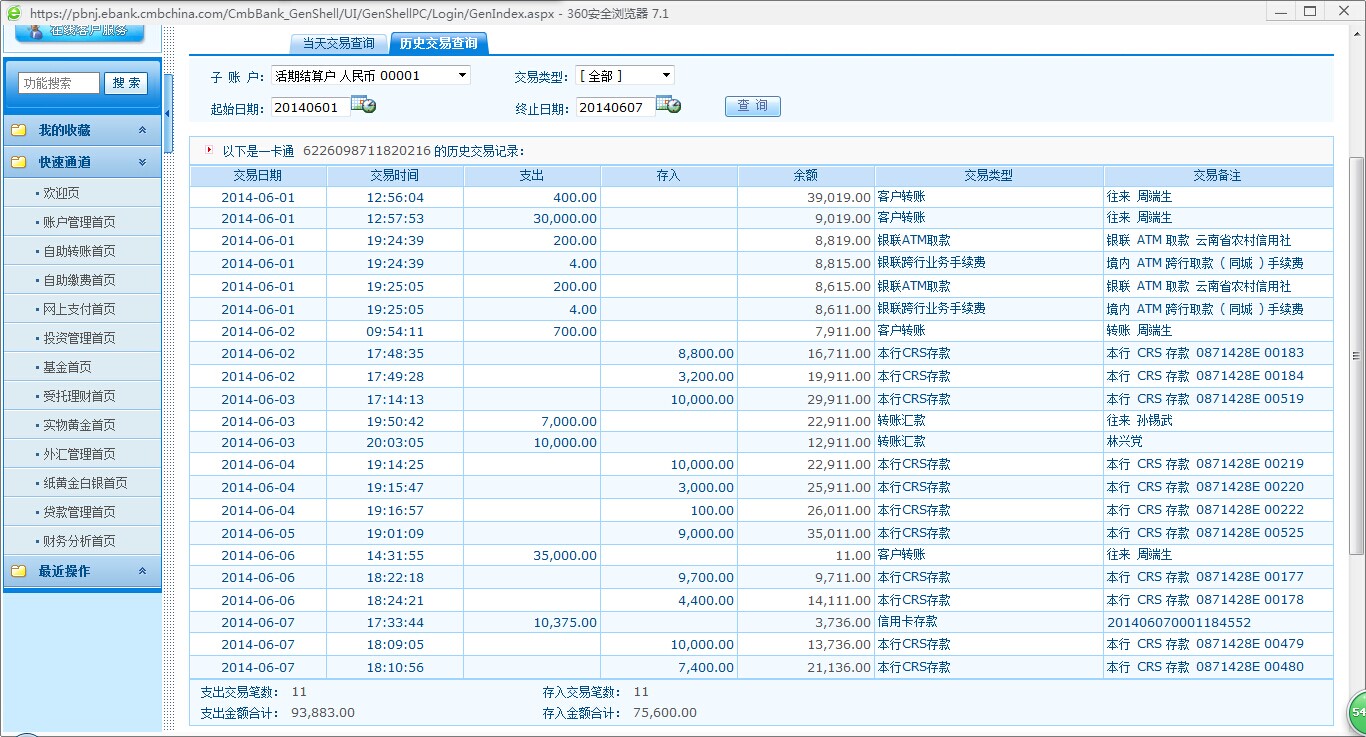The width and height of the screenshot is (1366, 737).
Task: Expand the 我的收藏 section chevron
Action: pyautogui.click(x=142, y=131)
